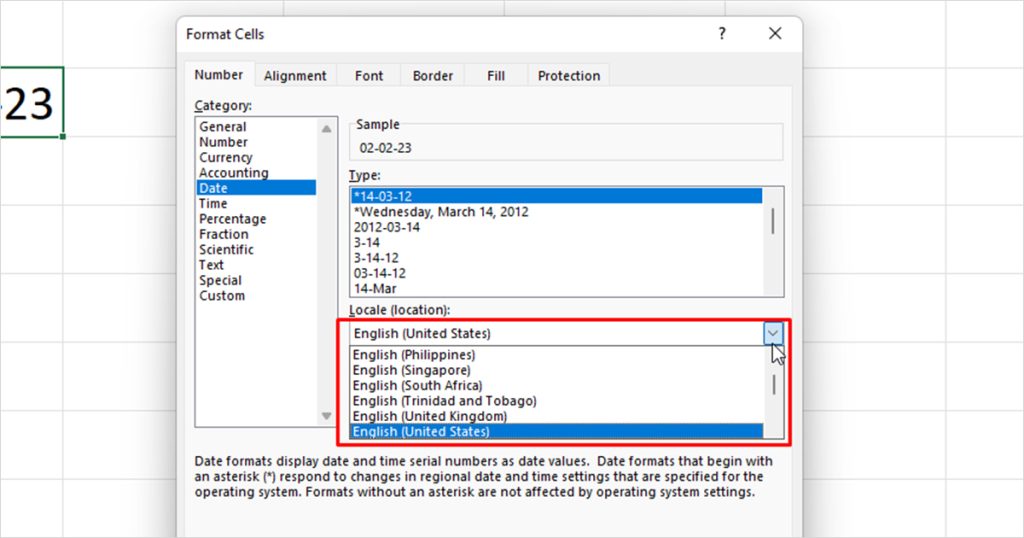
Task: Open the Font tab
Action: tap(369, 76)
